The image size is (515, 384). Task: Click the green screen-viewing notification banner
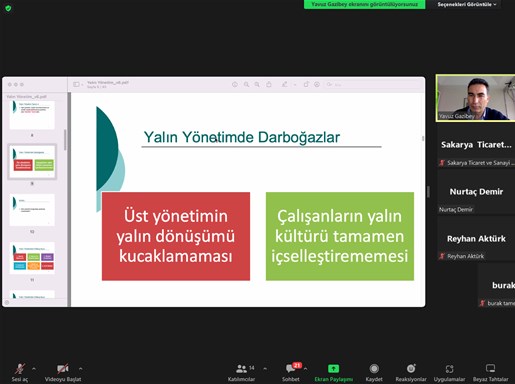click(364, 4)
